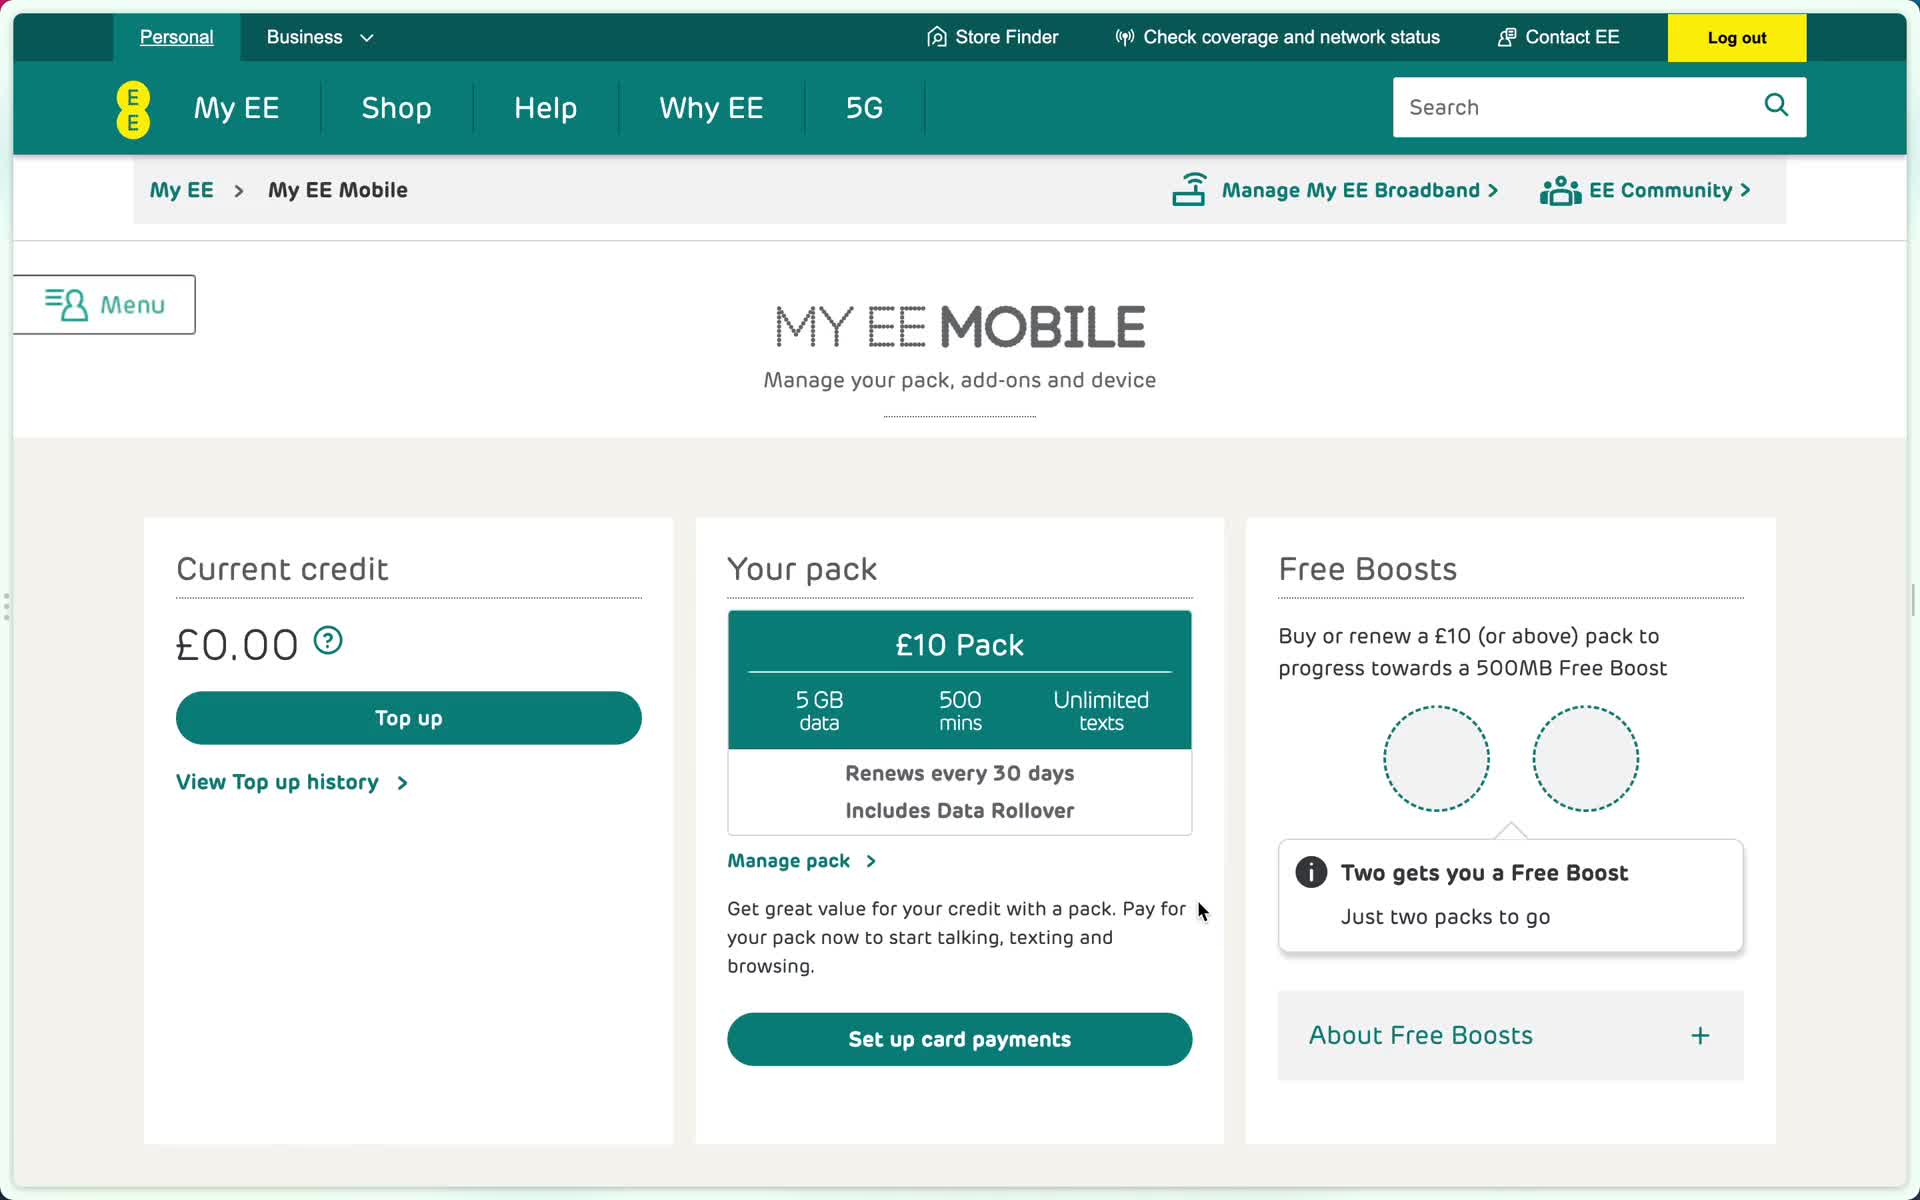Viewport: 1920px width, 1200px height.
Task: Open the Why EE navigation menu
Action: click(x=711, y=108)
